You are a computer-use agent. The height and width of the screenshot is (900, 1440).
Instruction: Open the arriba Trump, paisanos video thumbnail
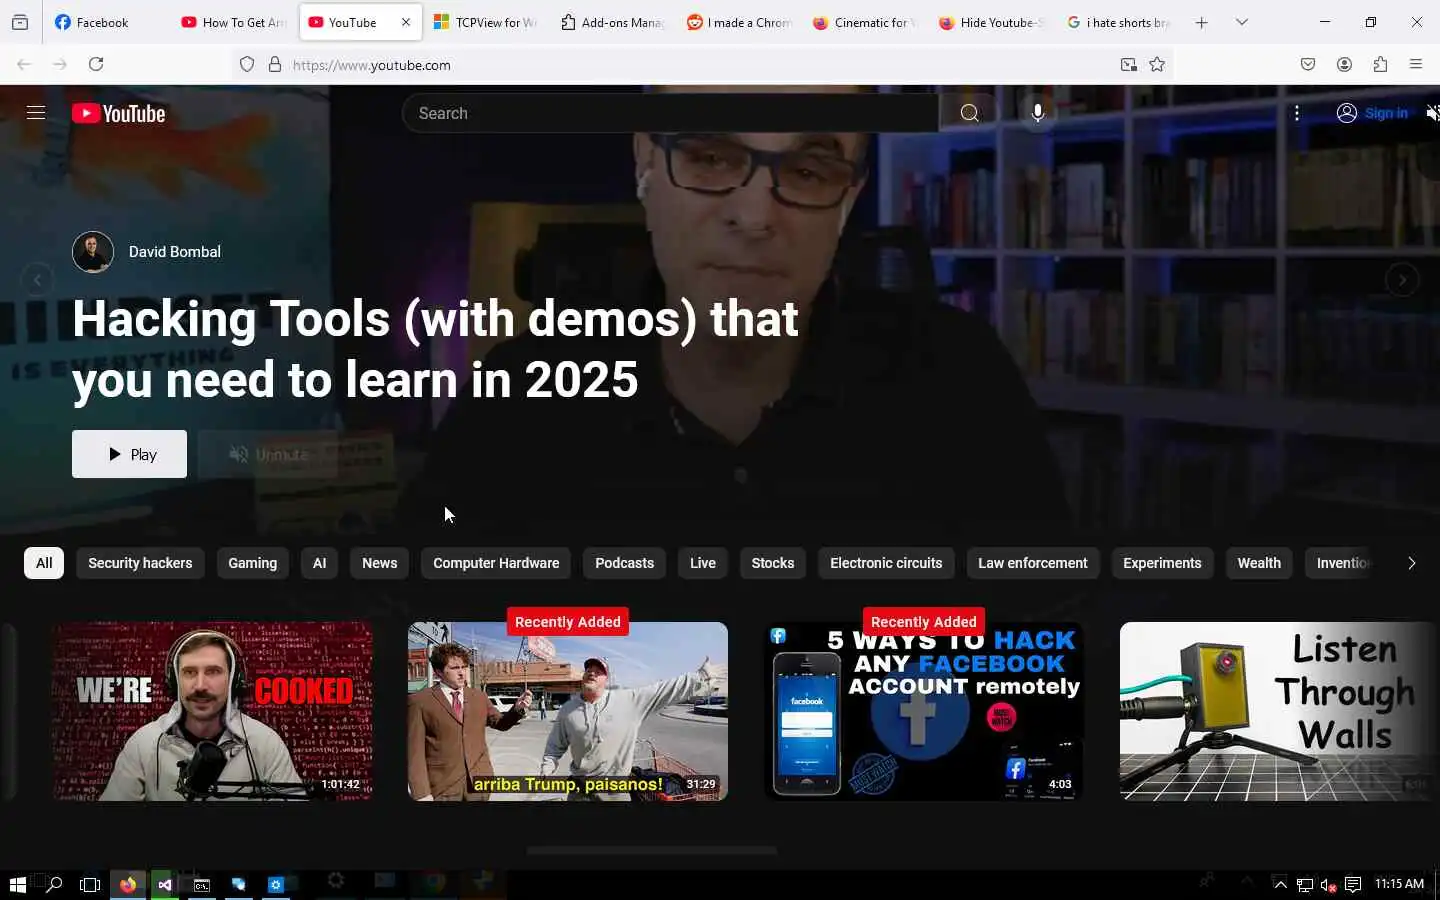[x=567, y=711]
